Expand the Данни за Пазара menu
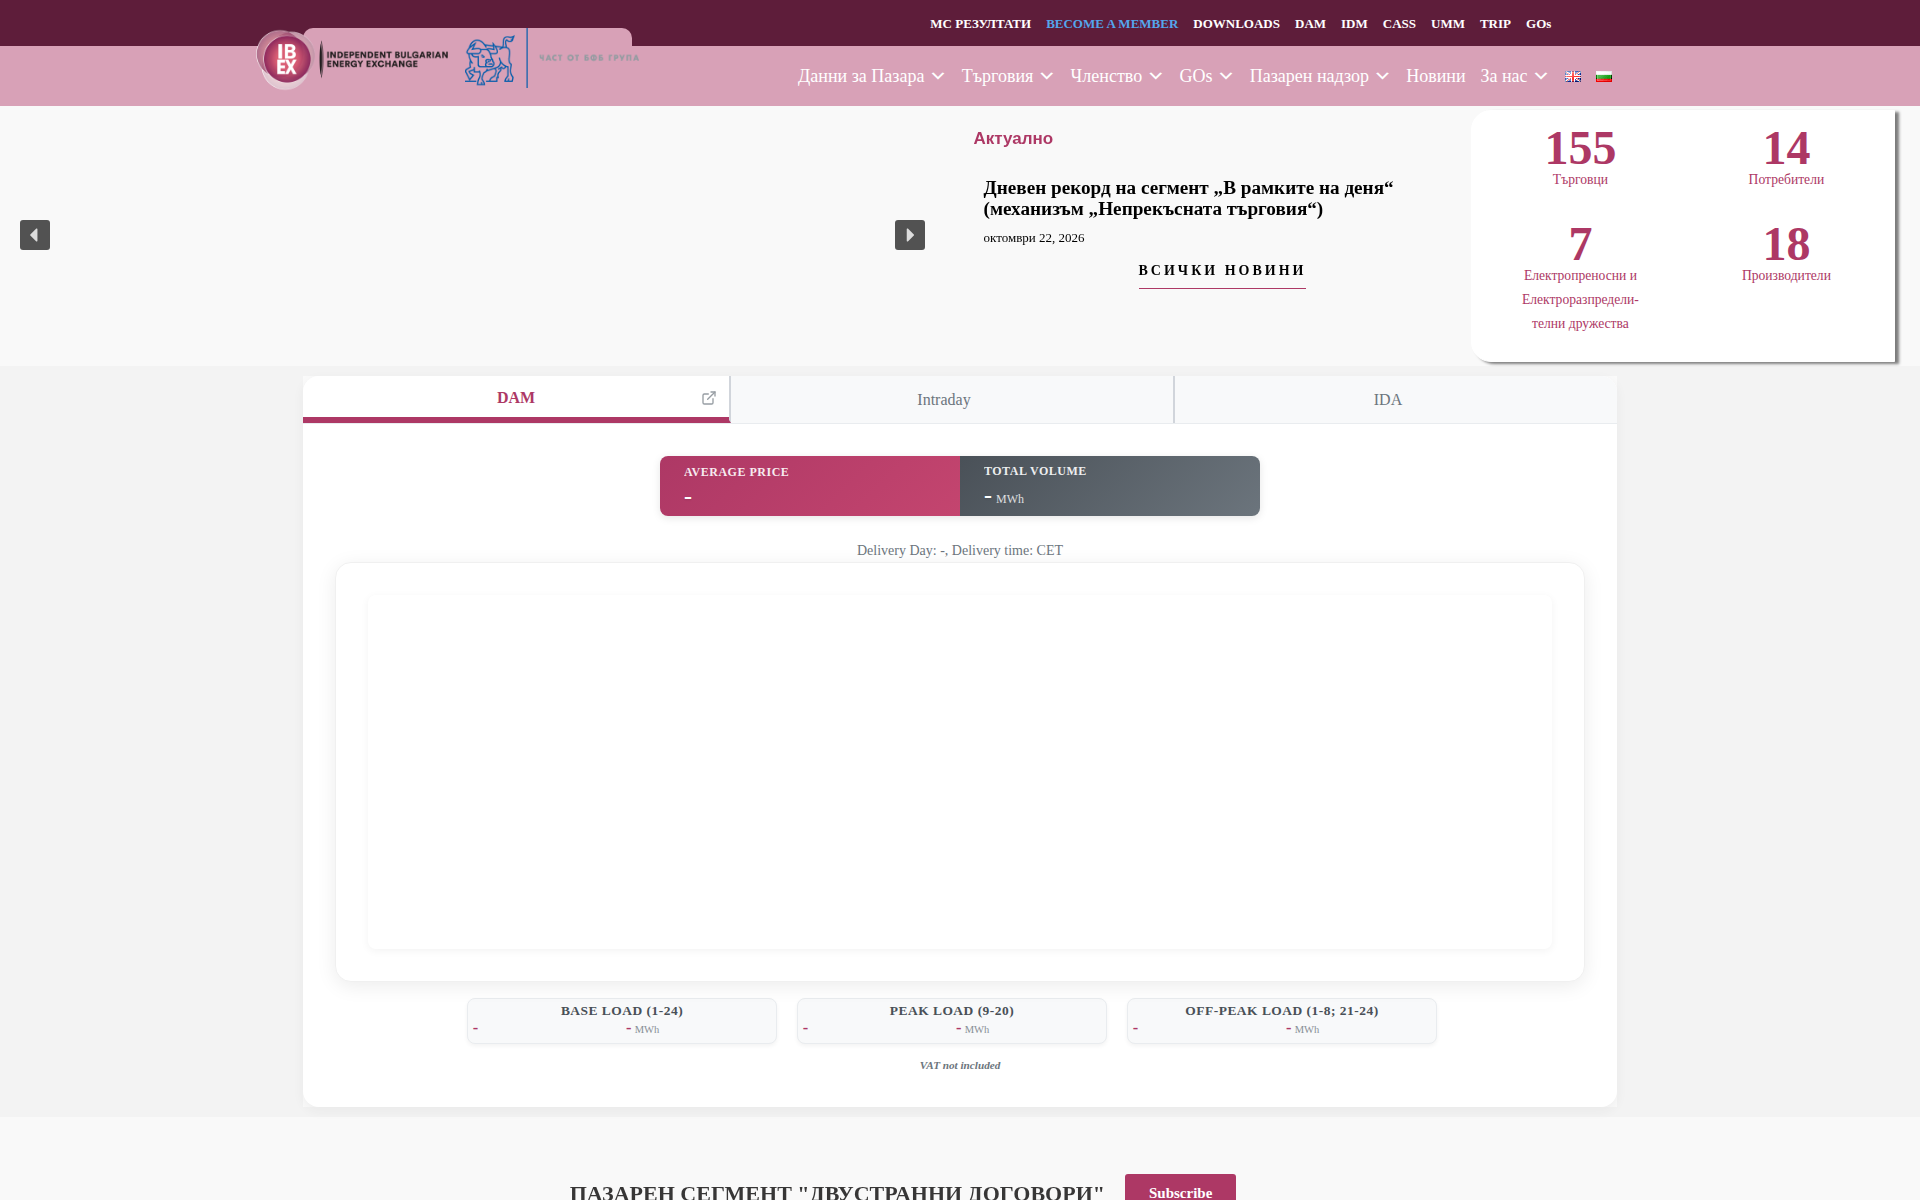The width and height of the screenshot is (1920, 1200). point(871,76)
